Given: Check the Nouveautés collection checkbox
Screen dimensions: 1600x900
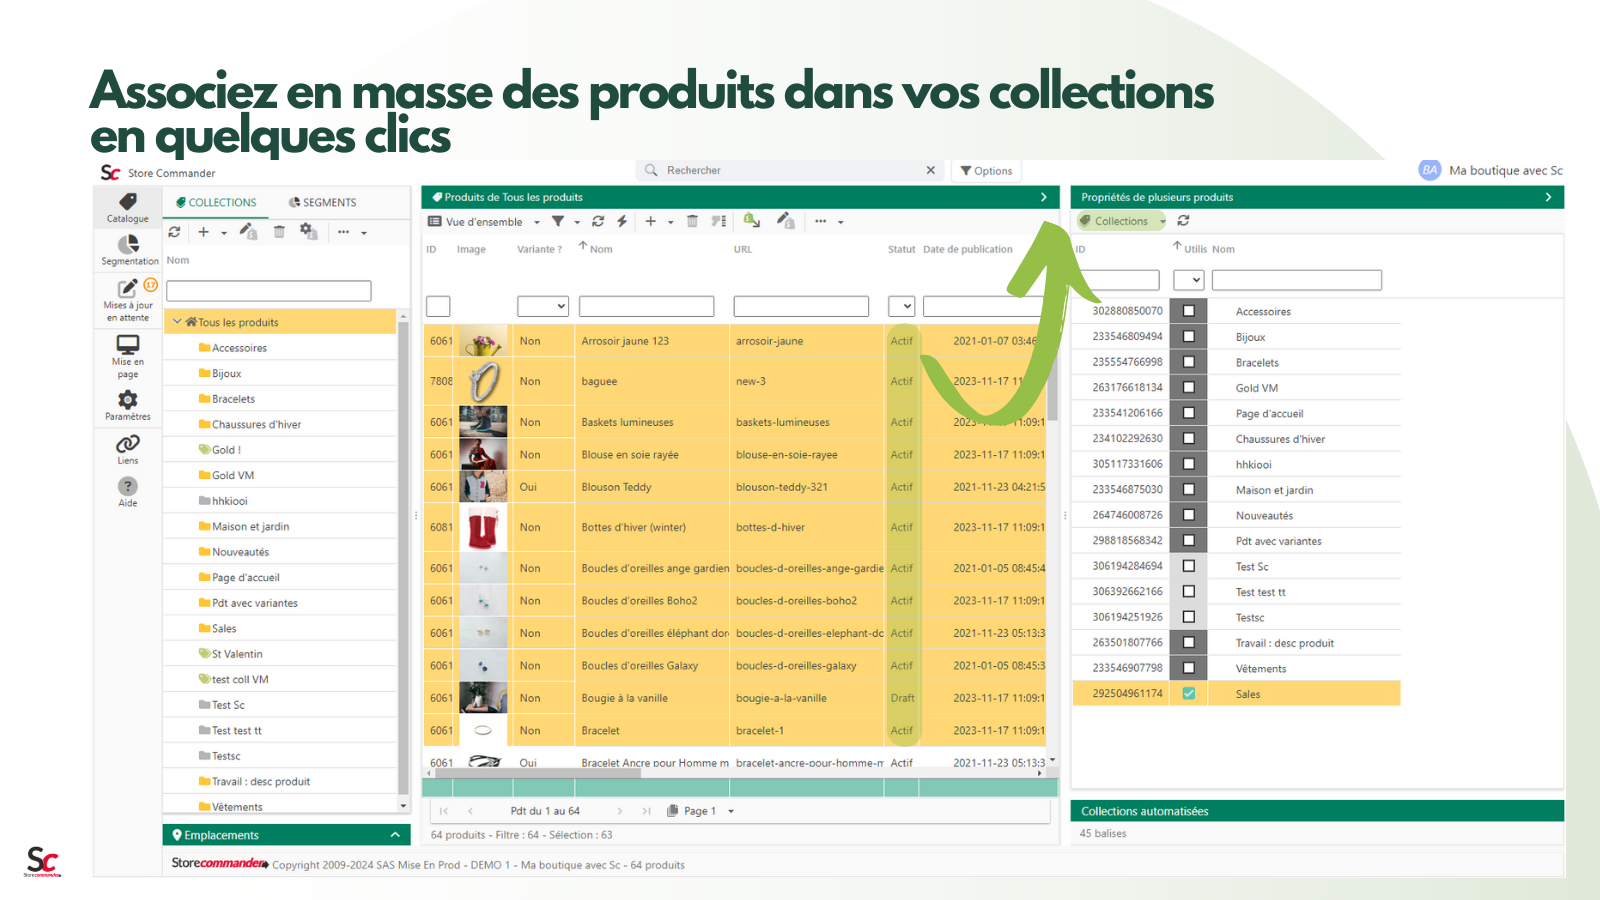Looking at the screenshot, I should pyautogui.click(x=1189, y=515).
